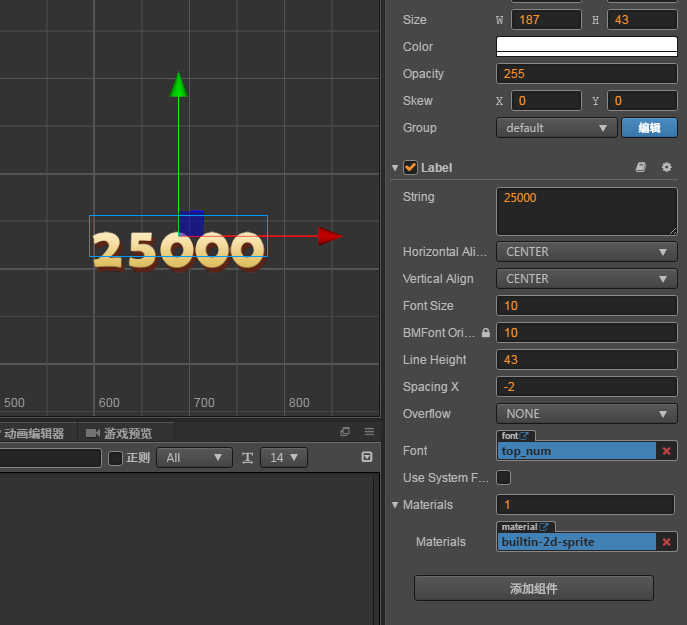The width and height of the screenshot is (687, 625).
Task: Click the BMFont Original Size lock icon
Action: click(485, 333)
